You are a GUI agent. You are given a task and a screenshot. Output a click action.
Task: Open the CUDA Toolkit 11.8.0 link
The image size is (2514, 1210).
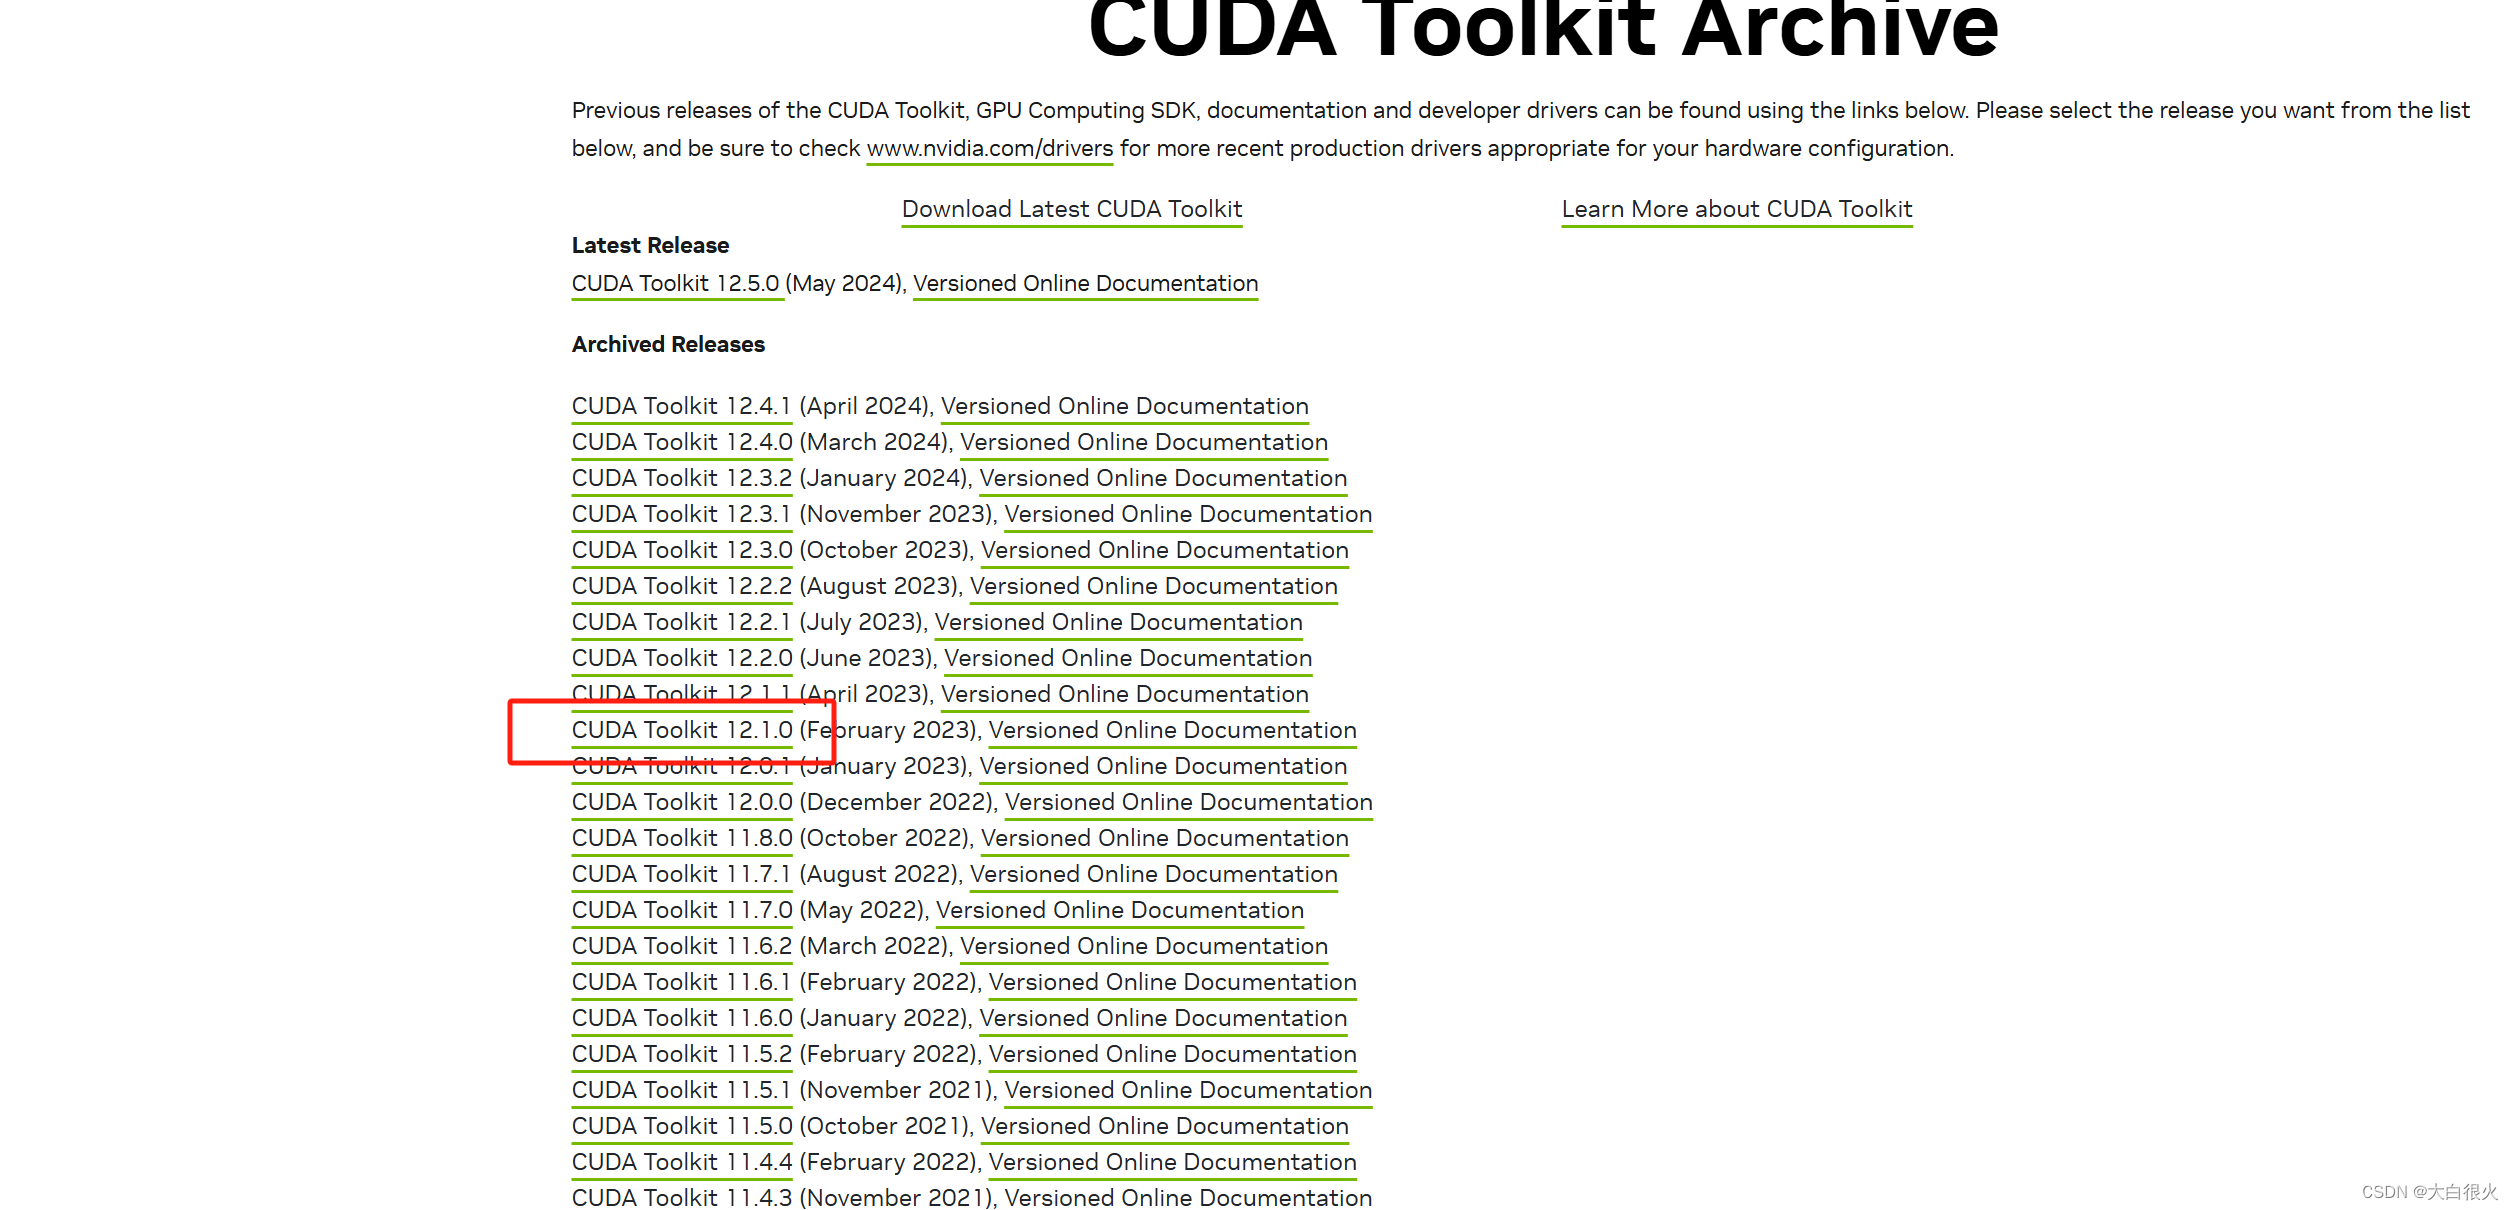tap(682, 839)
